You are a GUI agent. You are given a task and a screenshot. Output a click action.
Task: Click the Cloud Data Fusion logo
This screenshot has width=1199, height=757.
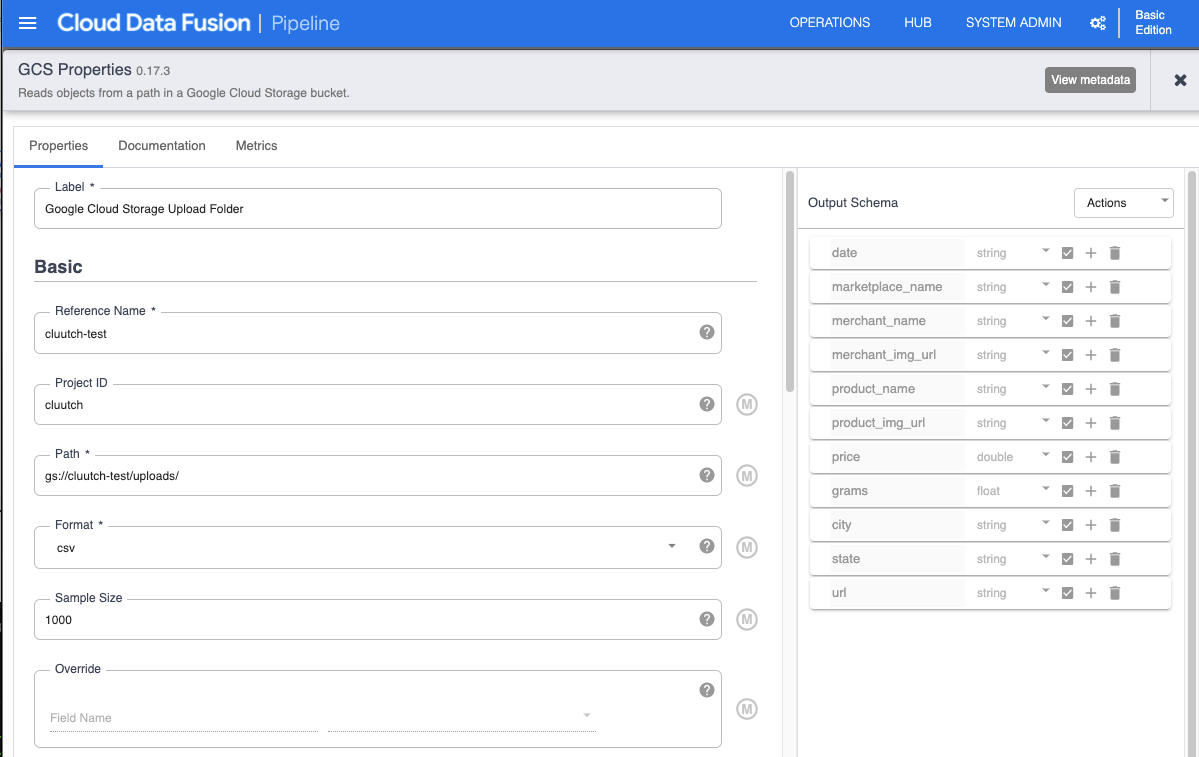tap(154, 23)
